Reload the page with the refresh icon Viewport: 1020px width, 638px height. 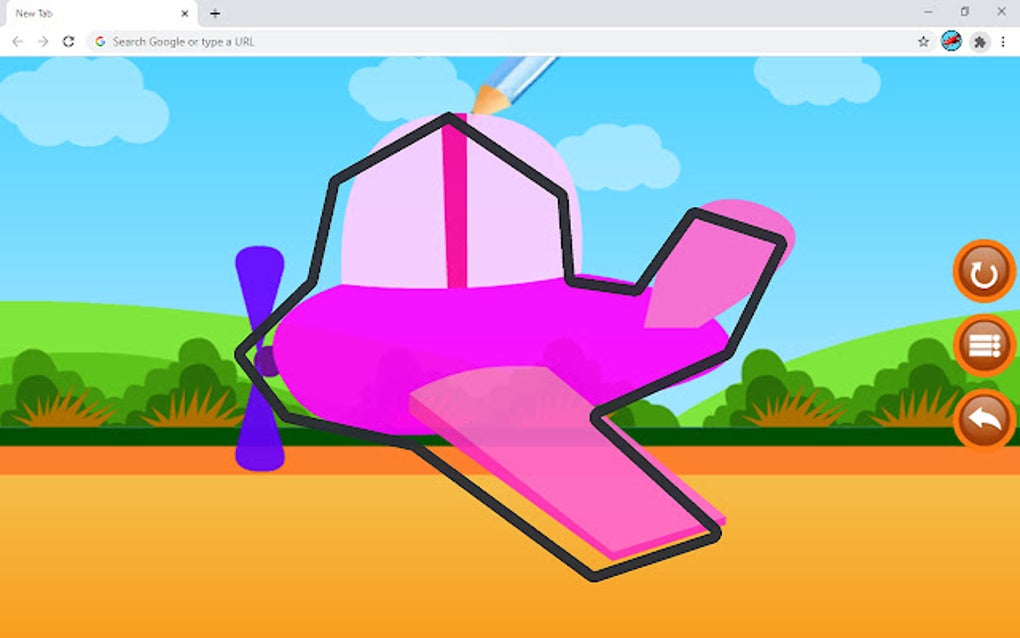67,41
